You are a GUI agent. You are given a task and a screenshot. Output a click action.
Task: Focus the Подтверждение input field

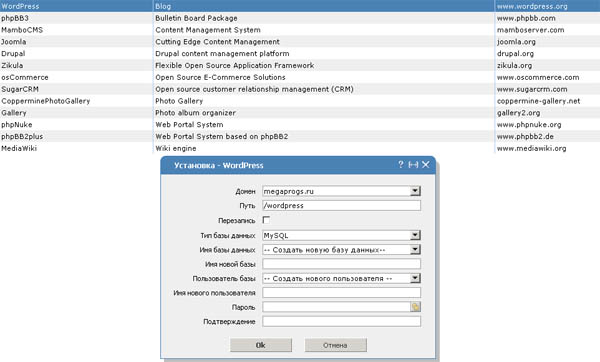(x=341, y=321)
